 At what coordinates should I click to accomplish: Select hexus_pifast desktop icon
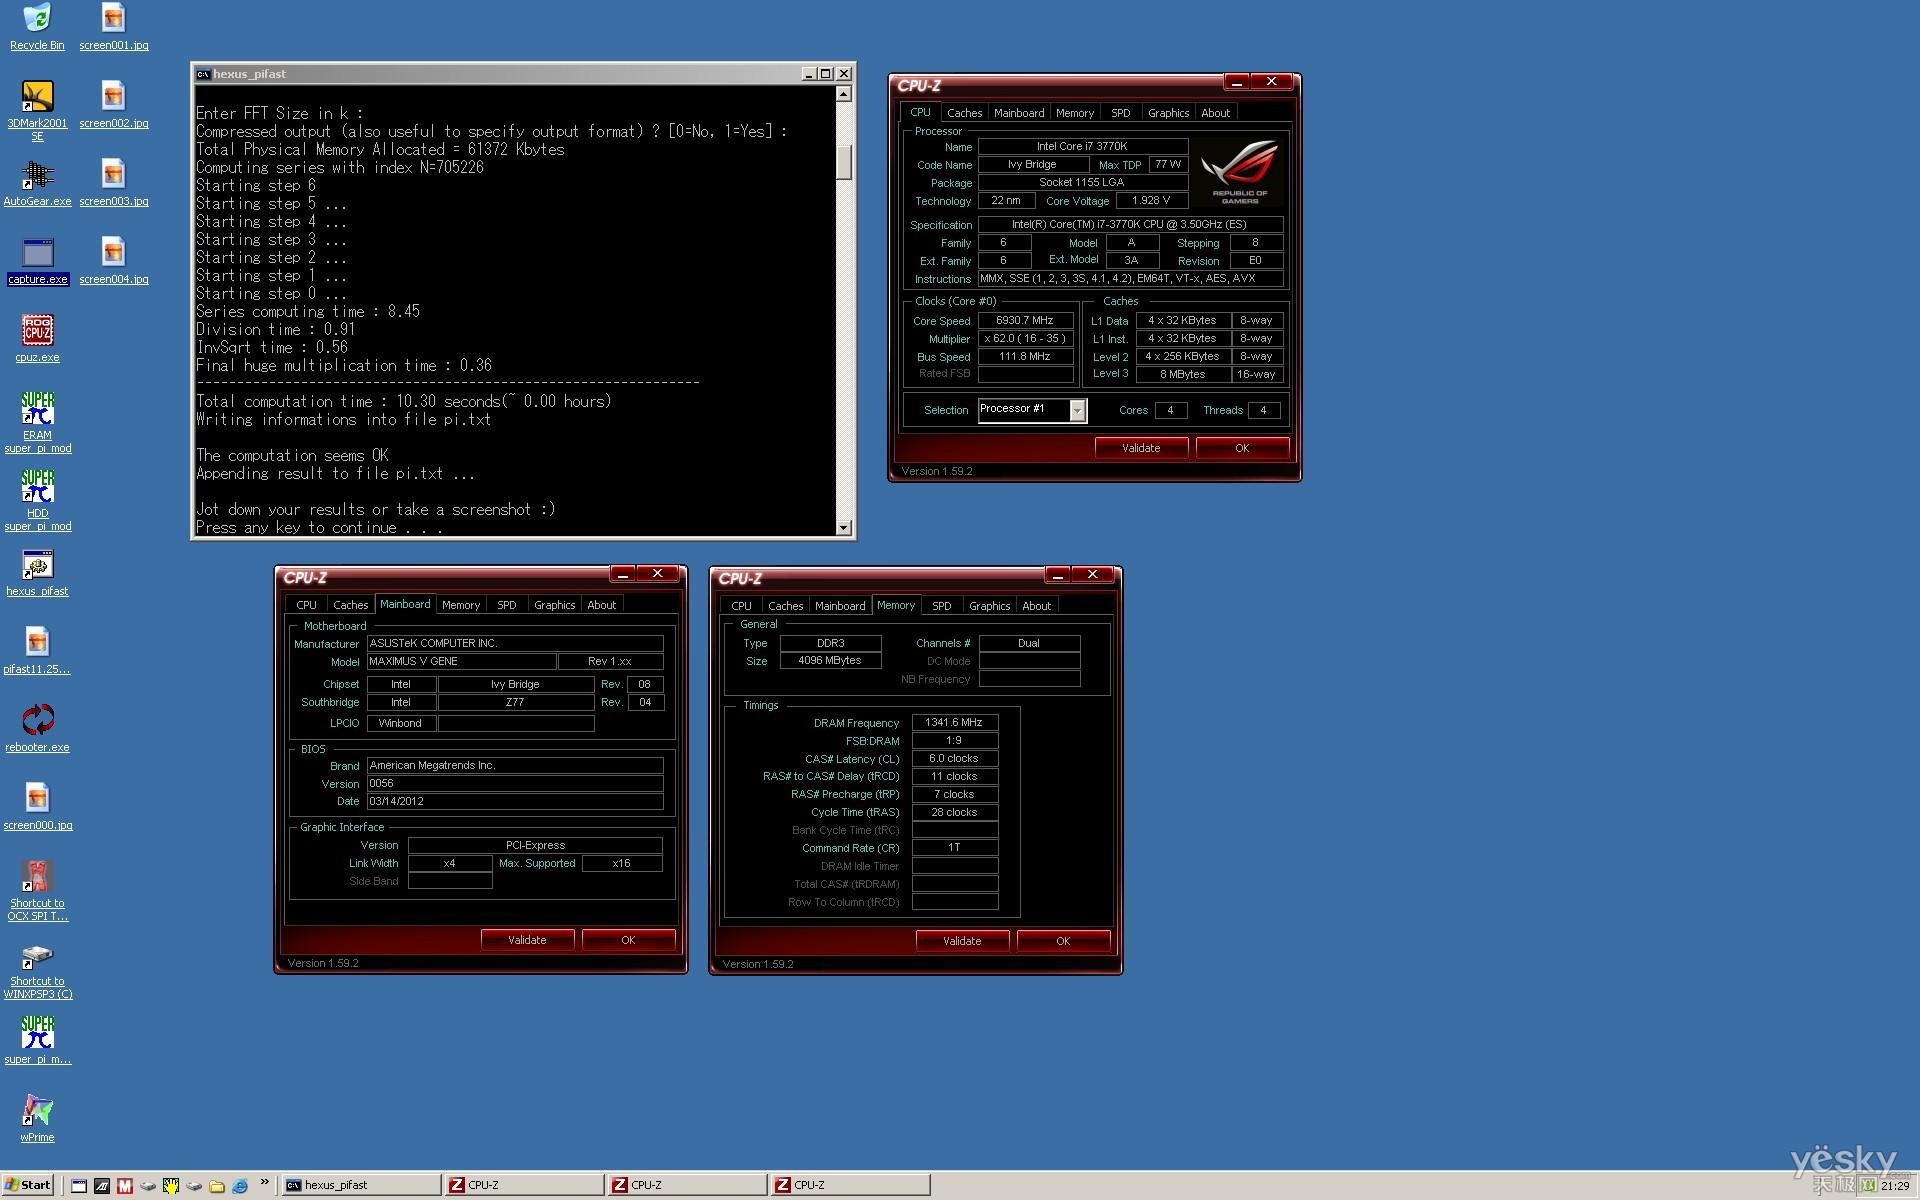(x=37, y=572)
